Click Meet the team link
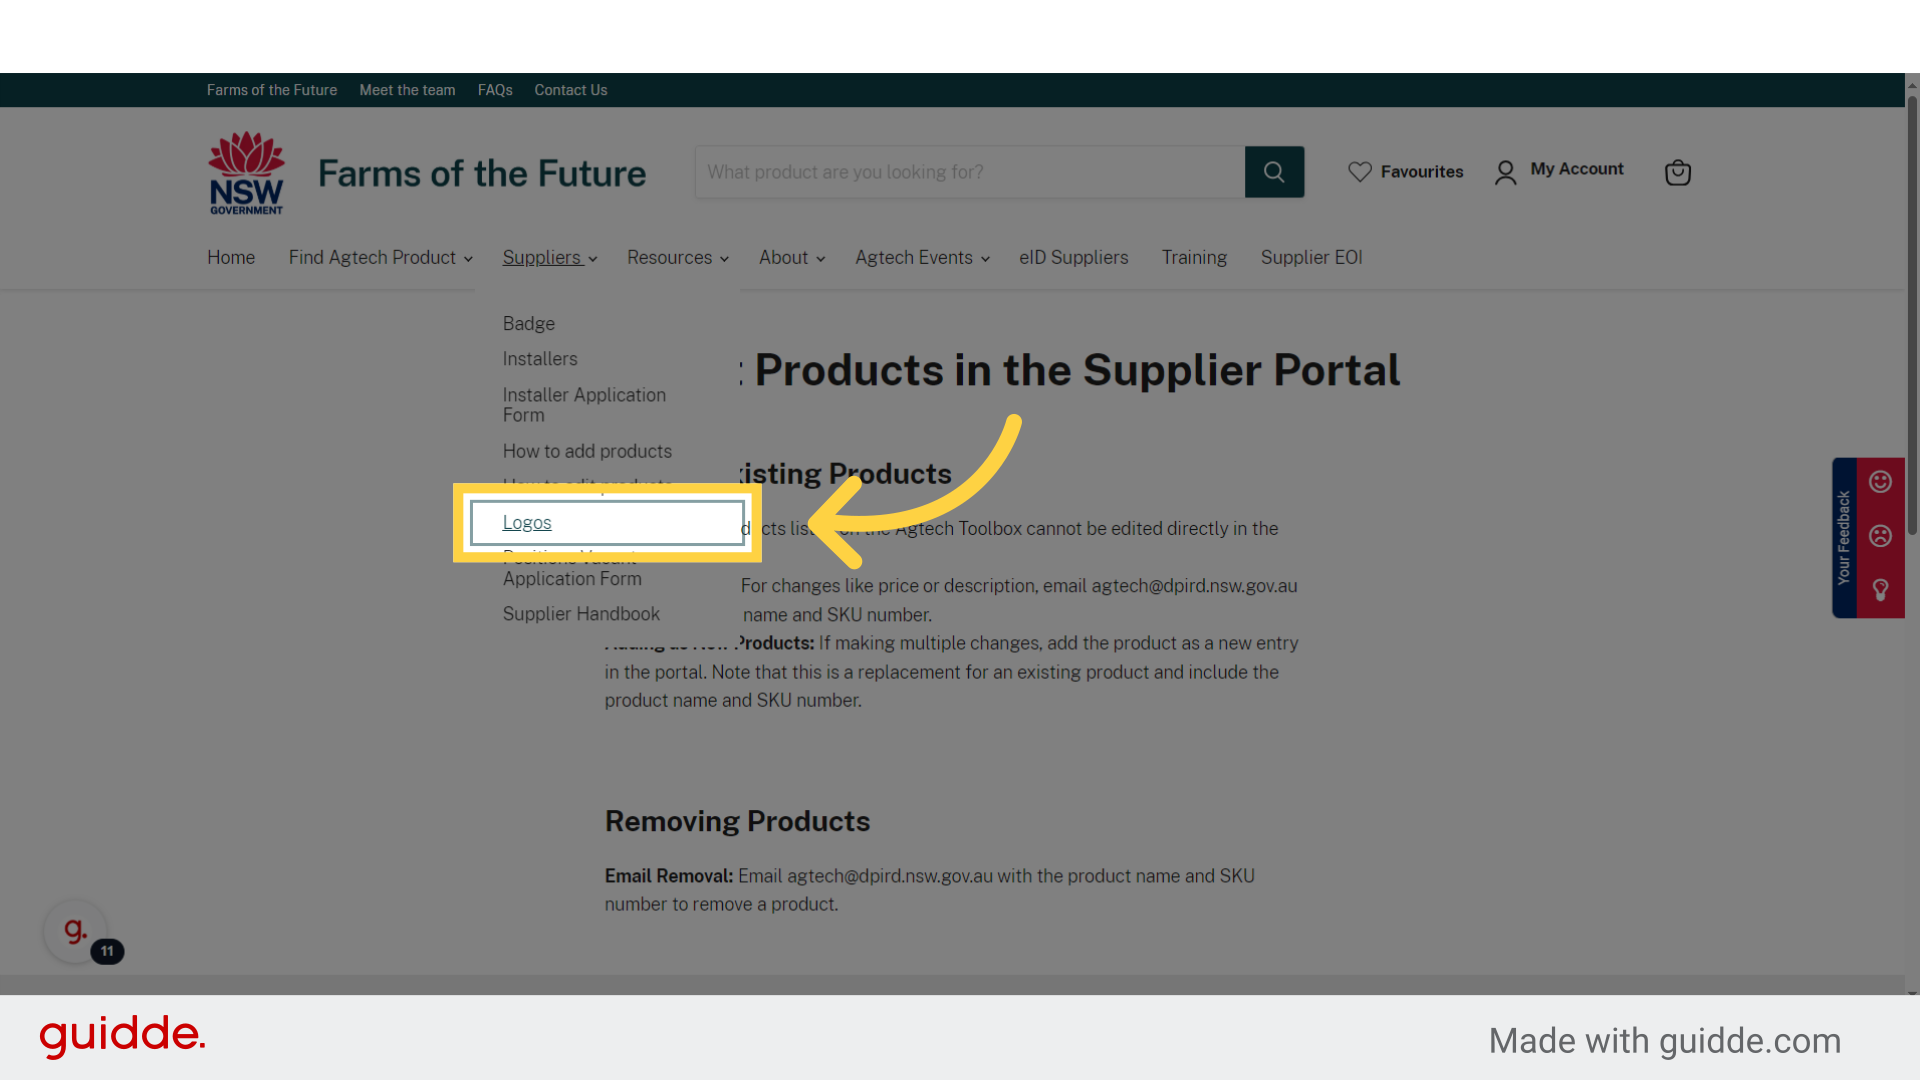Image resolution: width=1920 pixels, height=1080 pixels. click(407, 90)
